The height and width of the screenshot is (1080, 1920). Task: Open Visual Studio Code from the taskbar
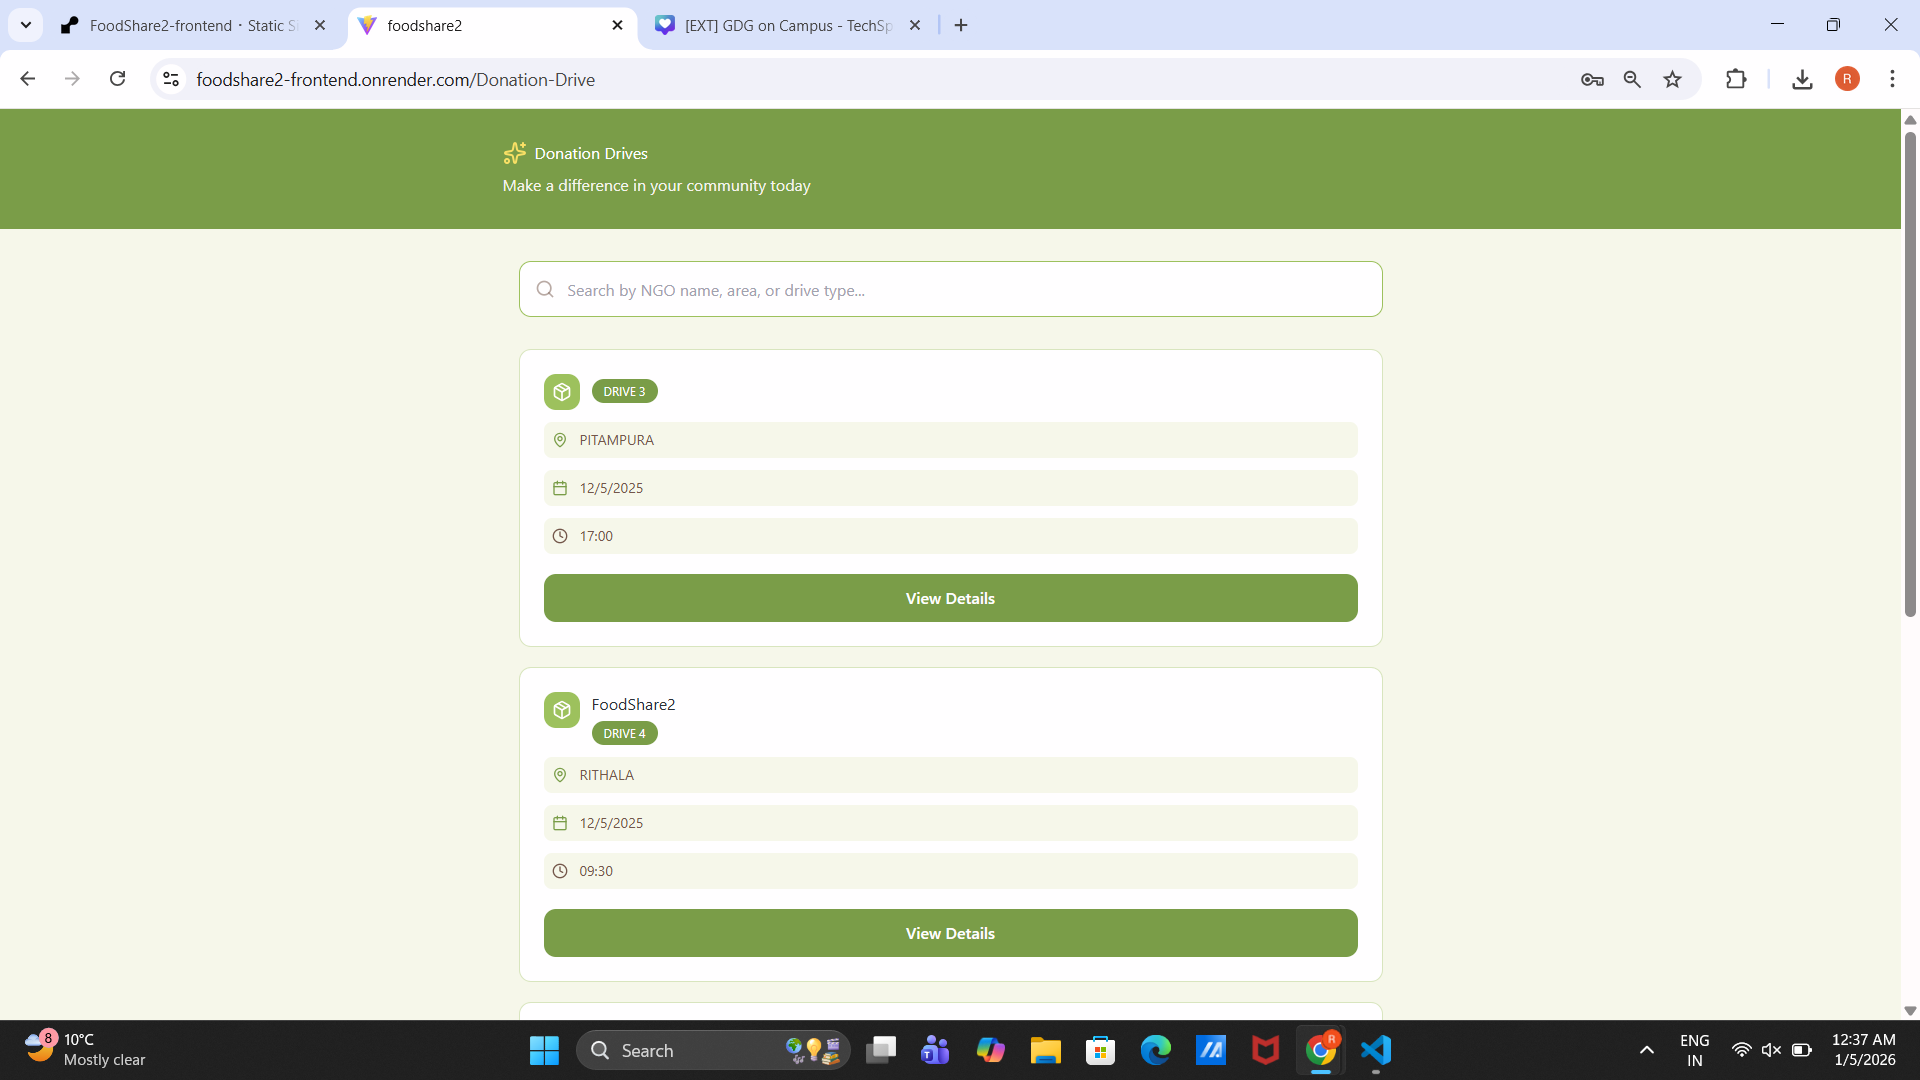pos(1376,1050)
